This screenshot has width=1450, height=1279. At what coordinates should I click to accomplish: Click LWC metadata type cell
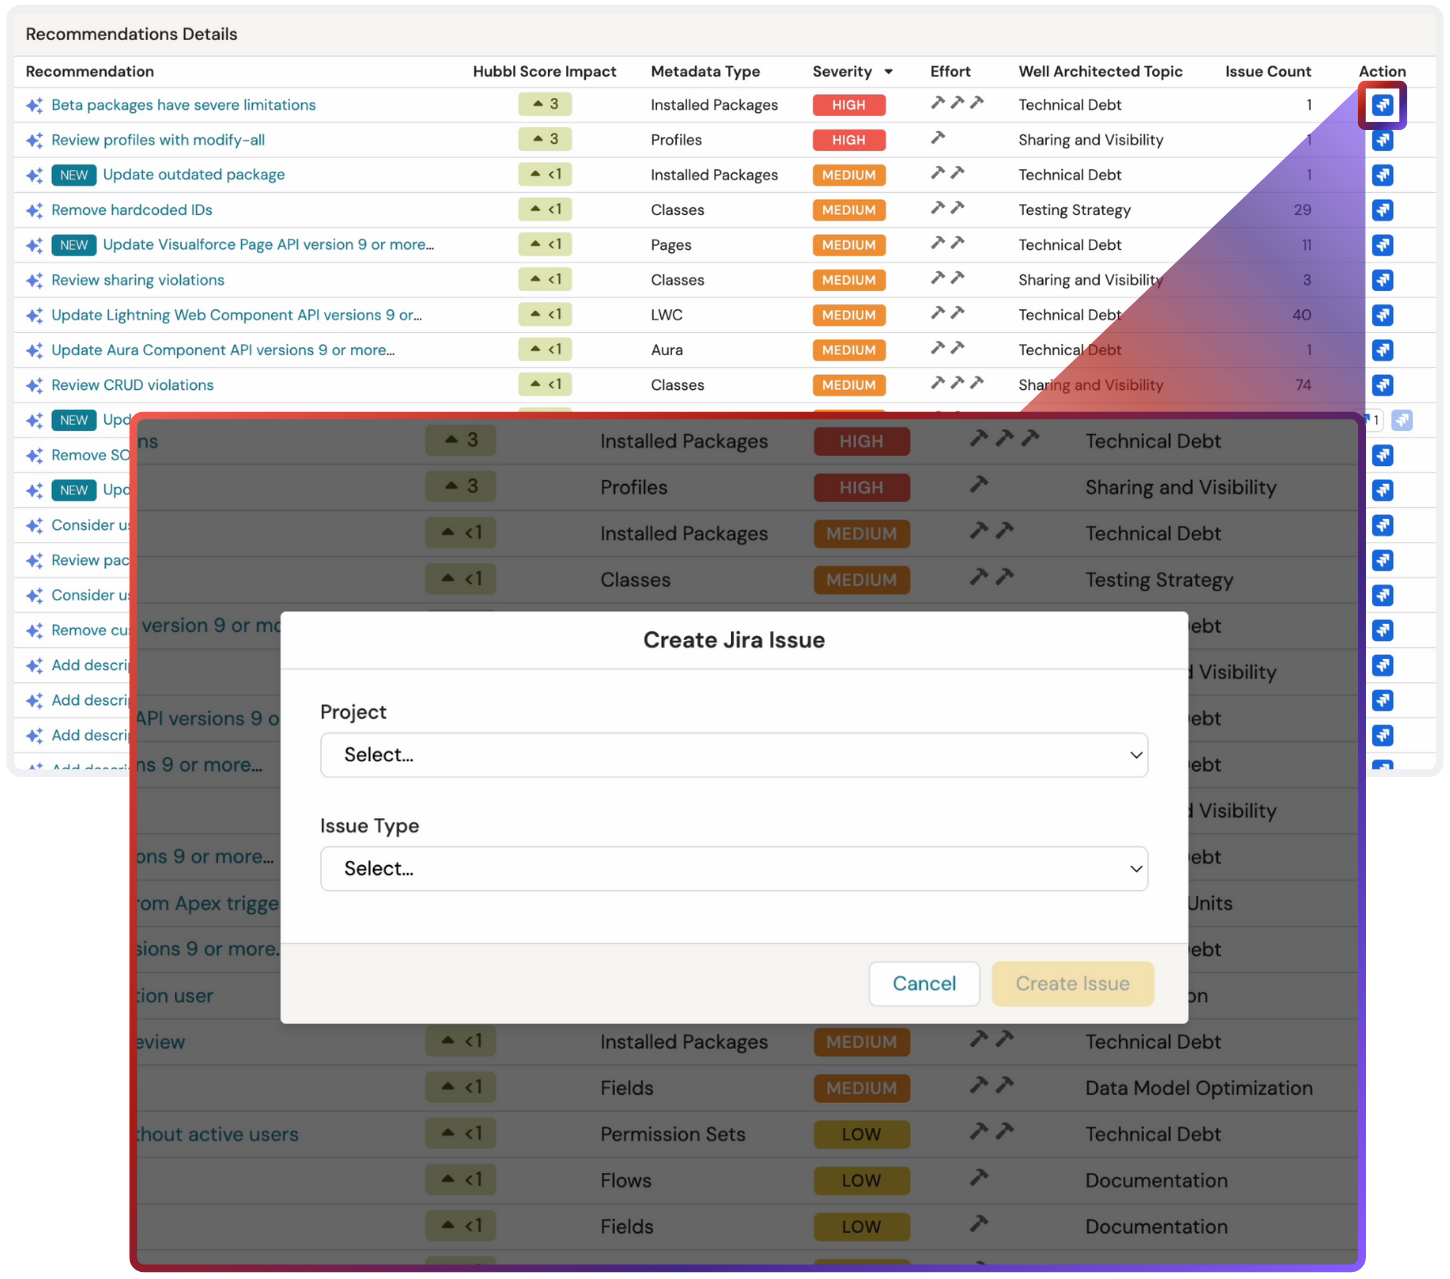tap(667, 315)
